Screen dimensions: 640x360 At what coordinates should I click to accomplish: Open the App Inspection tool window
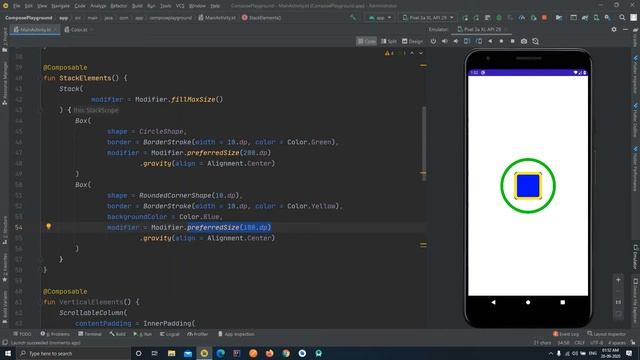tap(236, 334)
